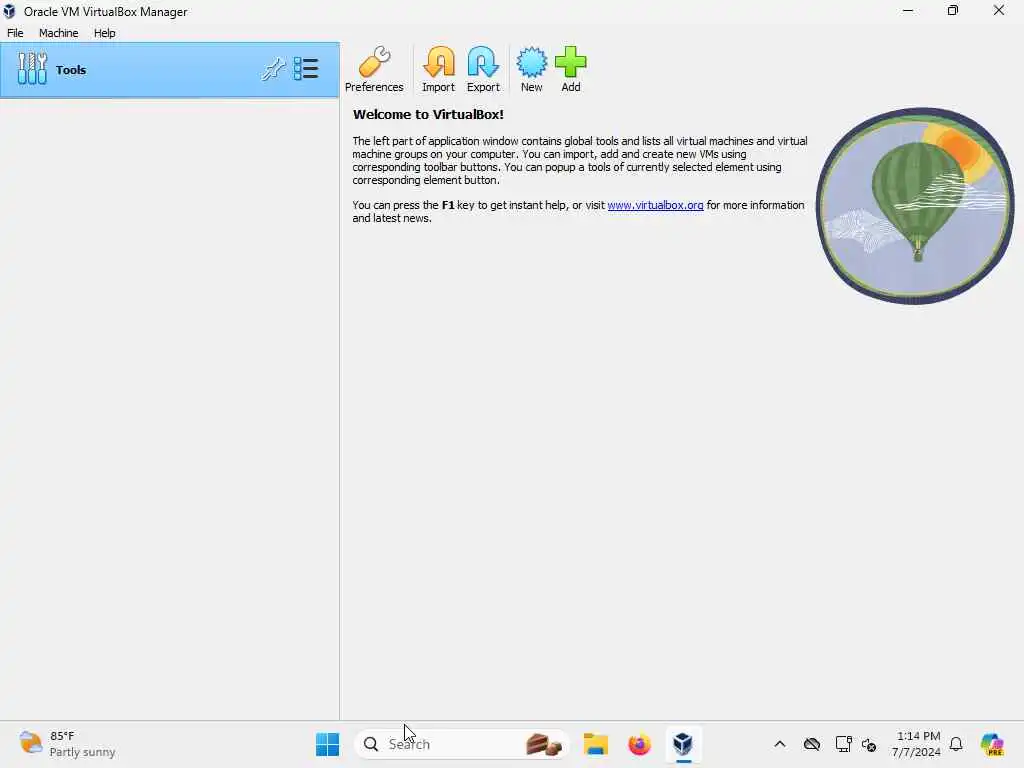Restore down the VirtualBox Manager window
The width and height of the screenshot is (1024, 768).
tap(953, 11)
